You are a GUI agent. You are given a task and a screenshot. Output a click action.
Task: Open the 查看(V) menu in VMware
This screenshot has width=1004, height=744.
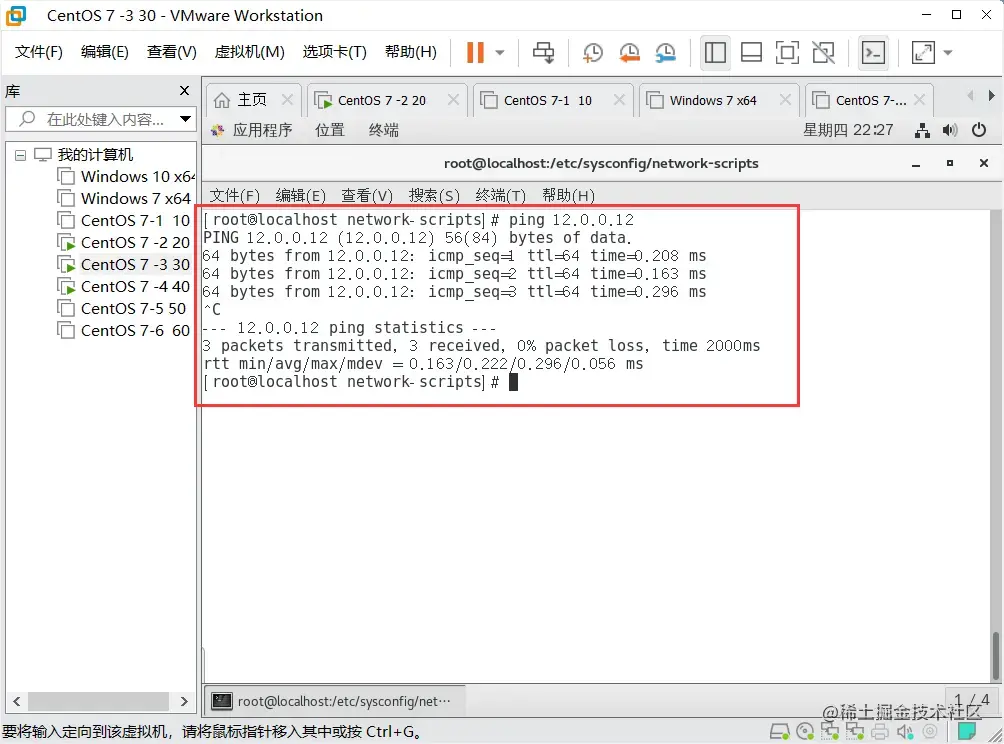pyautogui.click(x=172, y=52)
